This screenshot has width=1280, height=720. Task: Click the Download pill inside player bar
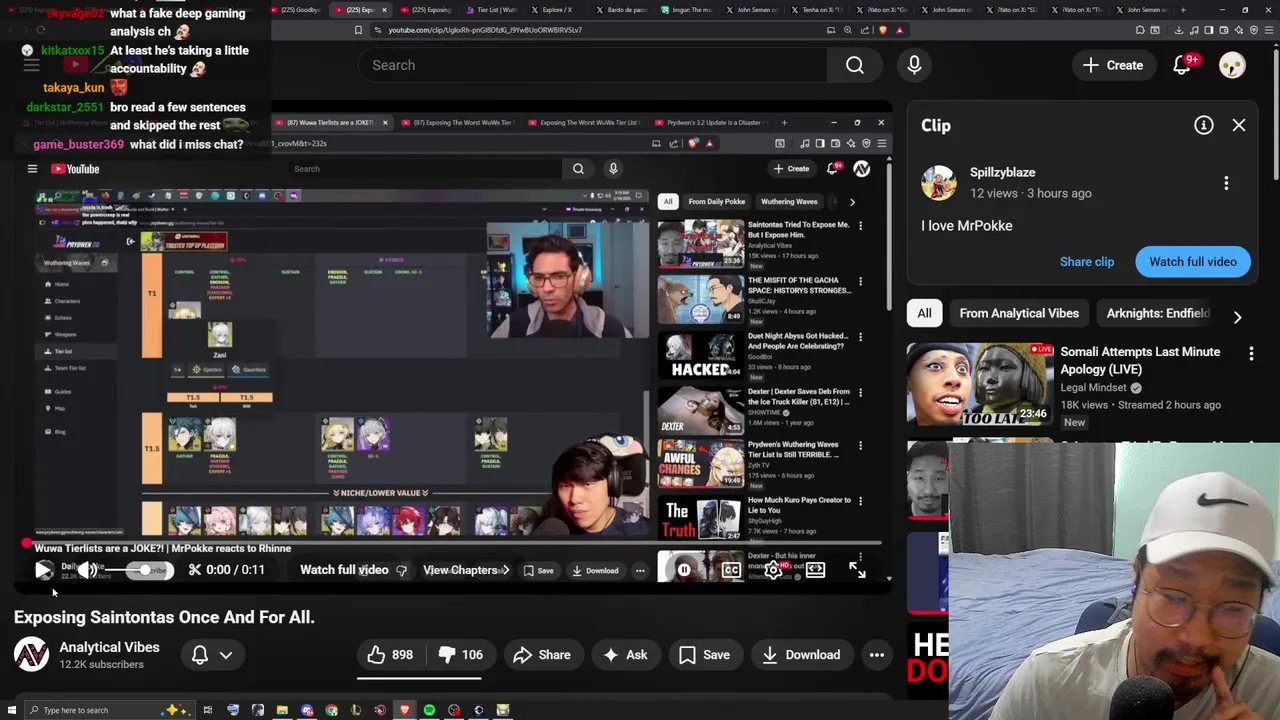(x=595, y=570)
